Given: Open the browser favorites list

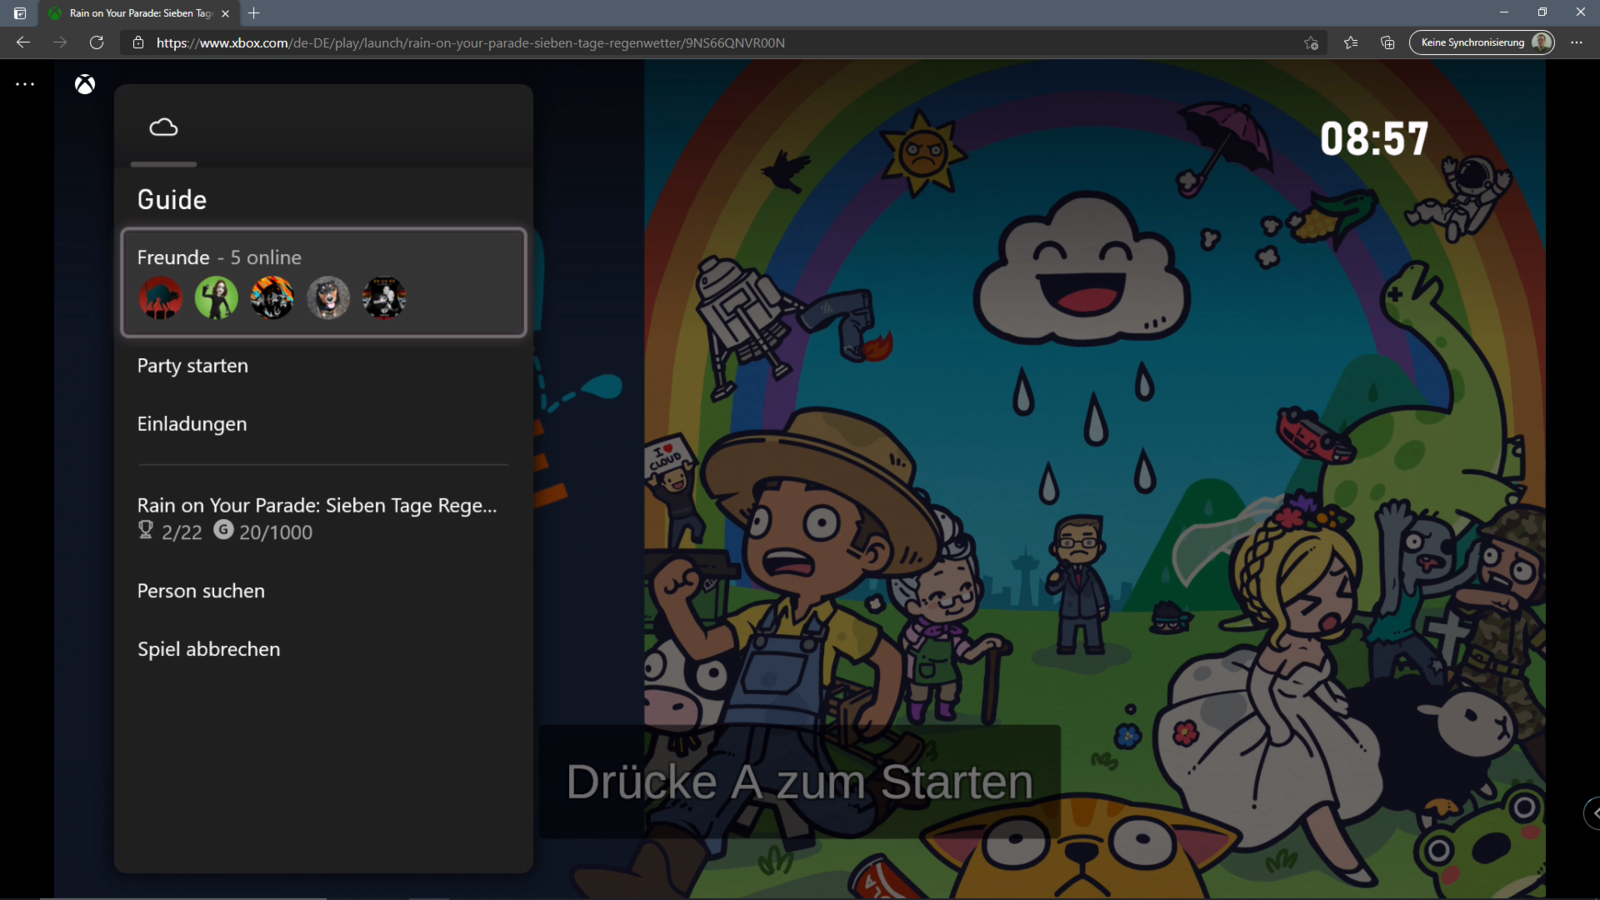Looking at the screenshot, I should click(x=1351, y=42).
